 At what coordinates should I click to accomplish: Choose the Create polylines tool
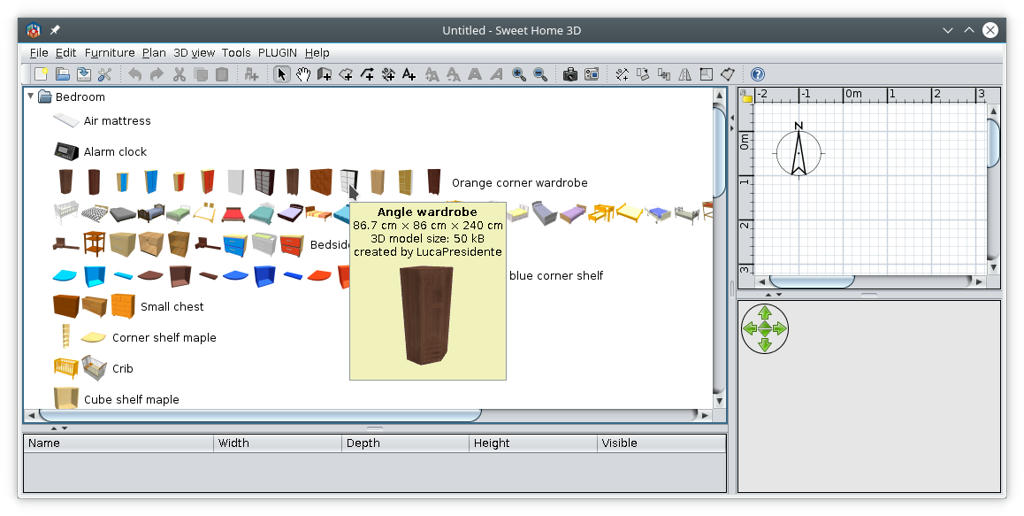click(368, 74)
